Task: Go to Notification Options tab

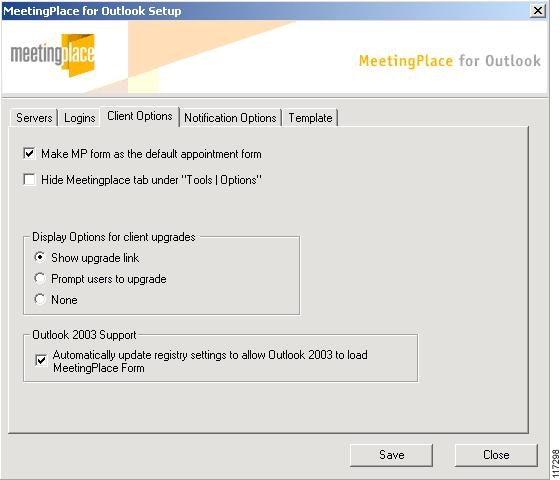Action: click(230, 118)
